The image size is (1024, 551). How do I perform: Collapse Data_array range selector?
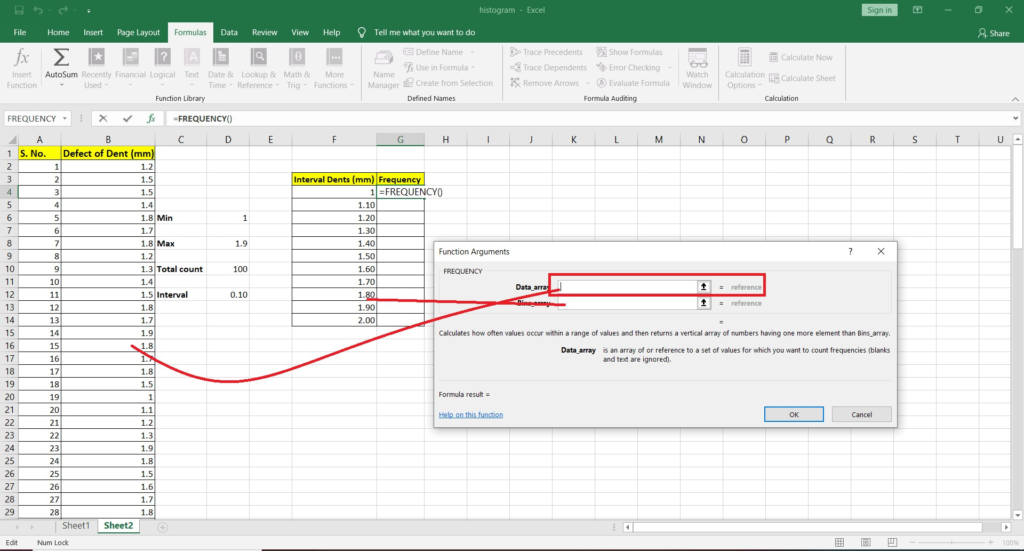(703, 287)
